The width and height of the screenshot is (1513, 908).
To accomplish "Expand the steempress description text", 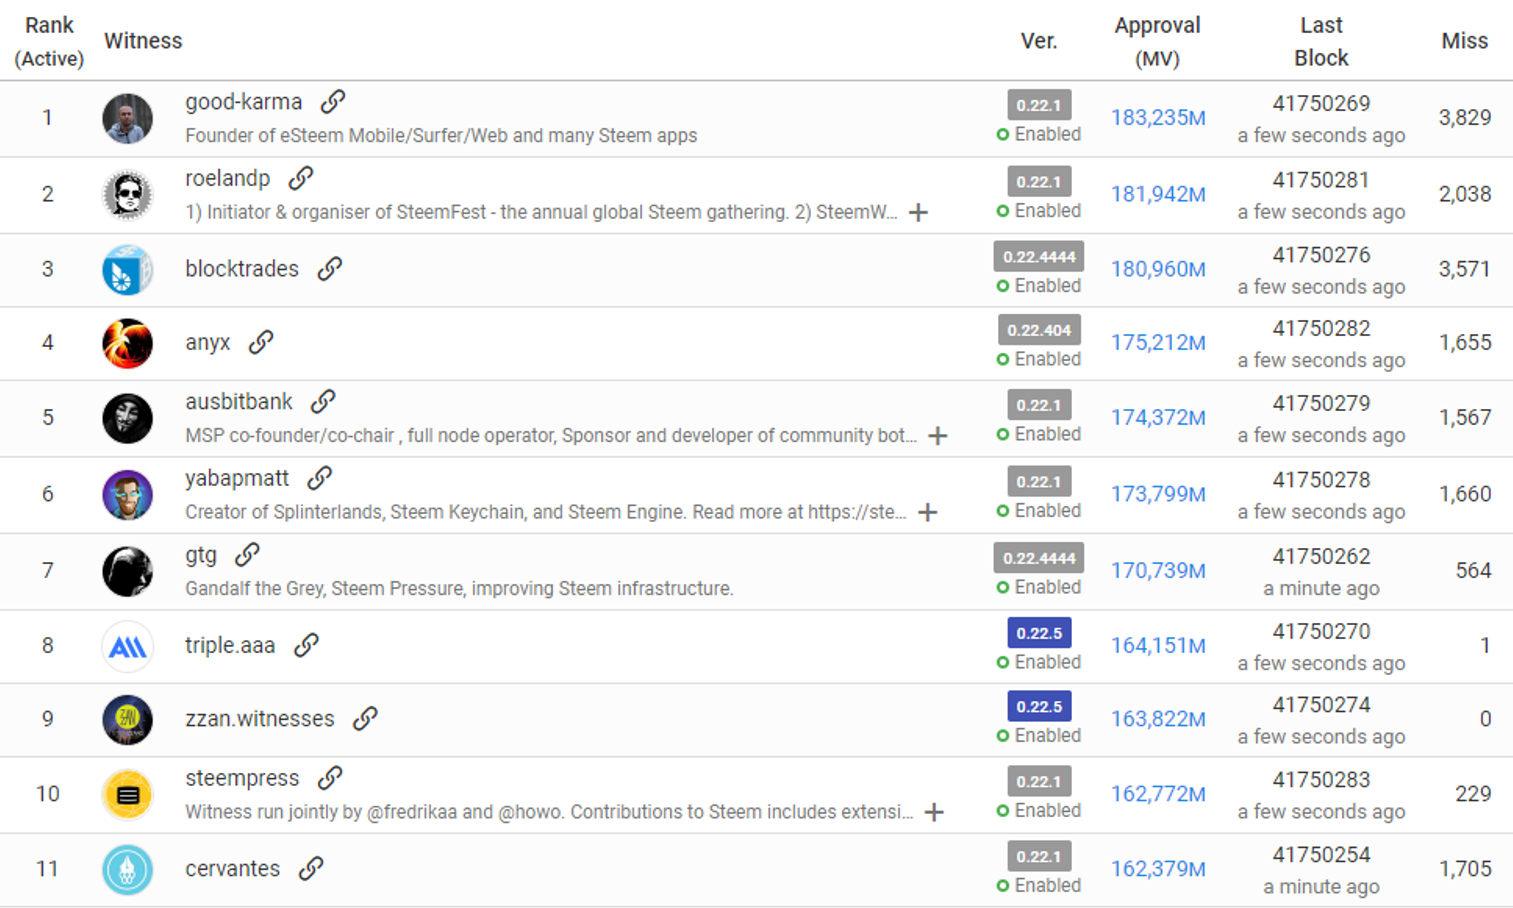I will pos(934,812).
